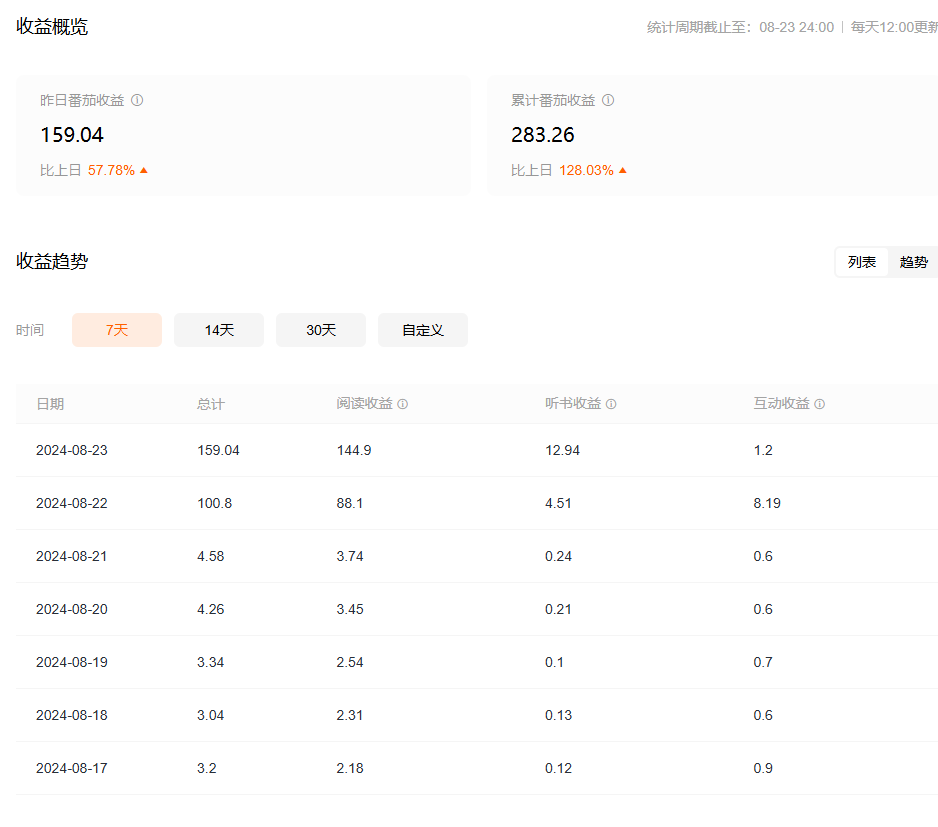Image resolution: width=938 pixels, height=827 pixels.
Task: Click the 收益概览 heading
Action: click(52, 27)
